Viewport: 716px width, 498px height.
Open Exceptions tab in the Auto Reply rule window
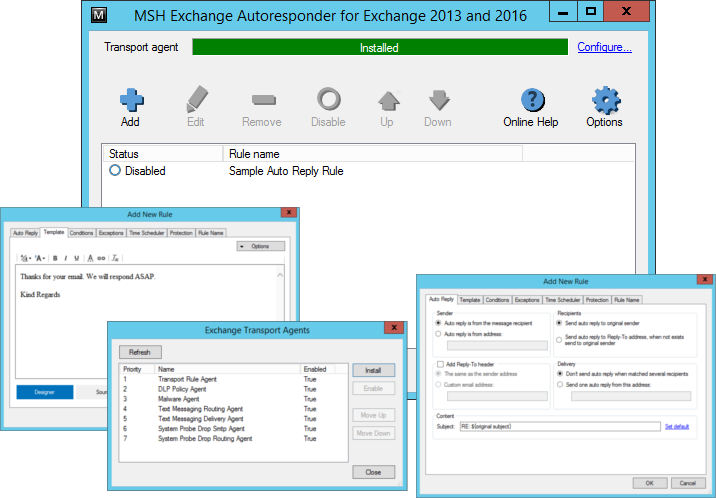pos(527,300)
